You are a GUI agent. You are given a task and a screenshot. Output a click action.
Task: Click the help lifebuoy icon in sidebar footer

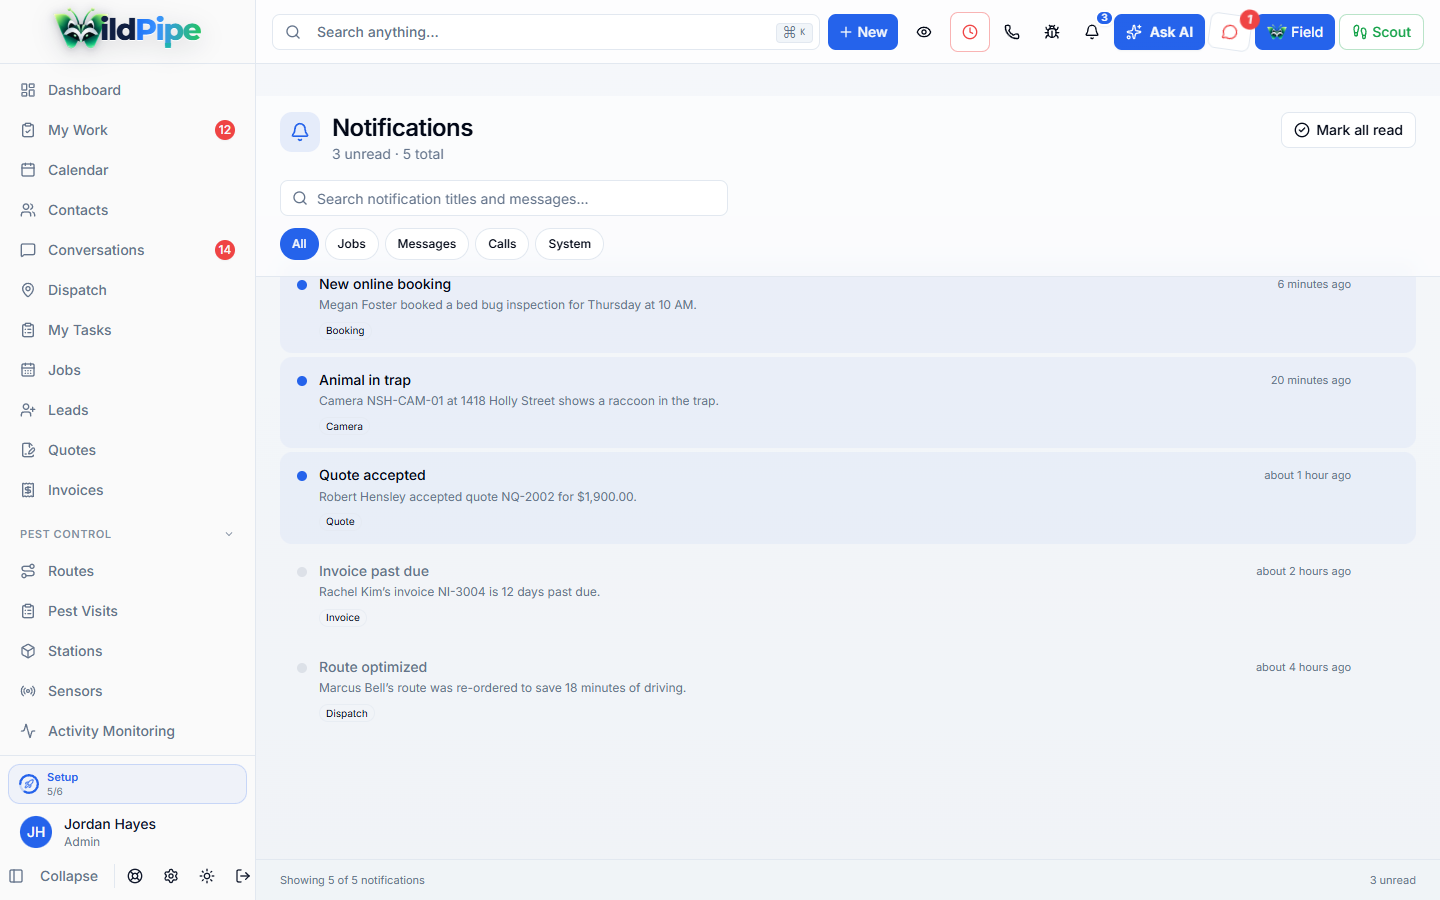coord(135,876)
